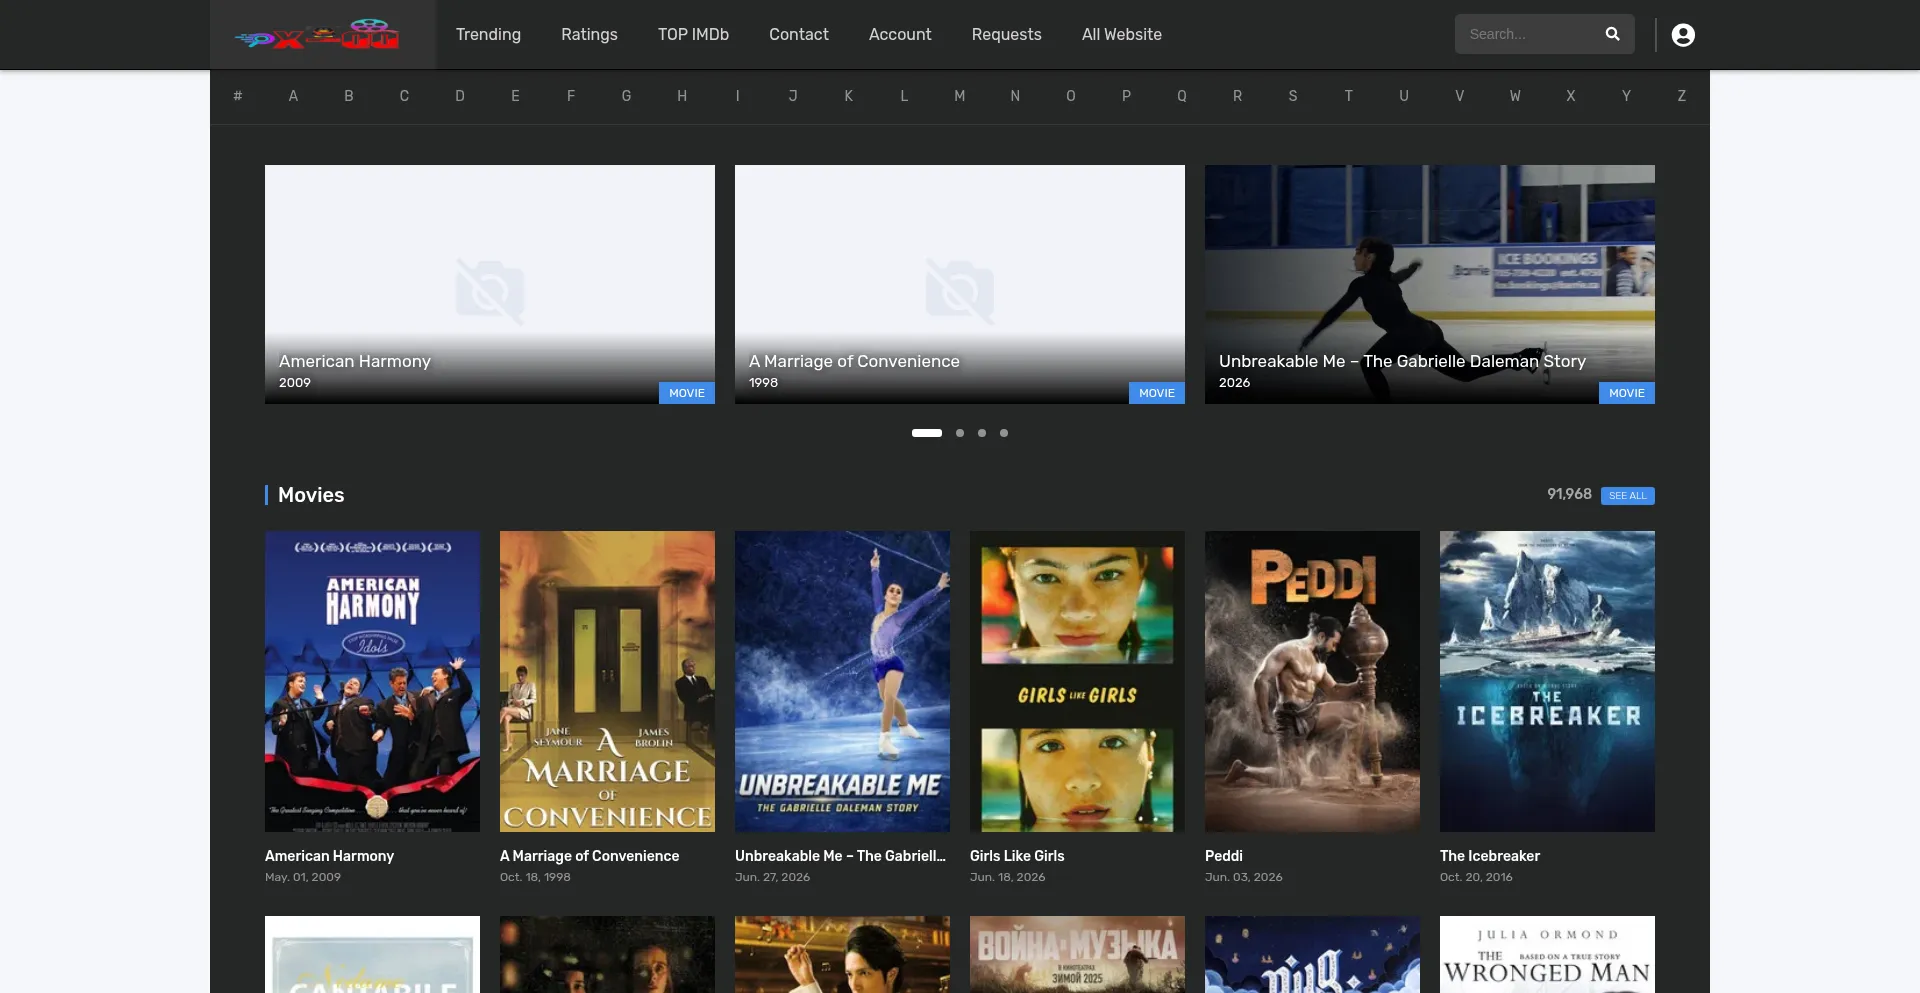The width and height of the screenshot is (1920, 993).
Task: Jump to the fourth carousel slide dot
Action: [1004, 433]
